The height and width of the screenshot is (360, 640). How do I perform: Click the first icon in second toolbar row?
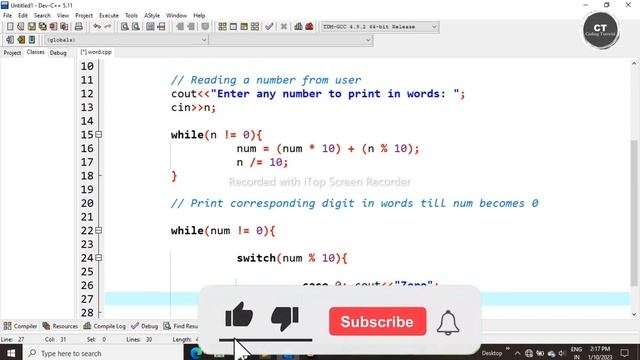(x=10, y=40)
